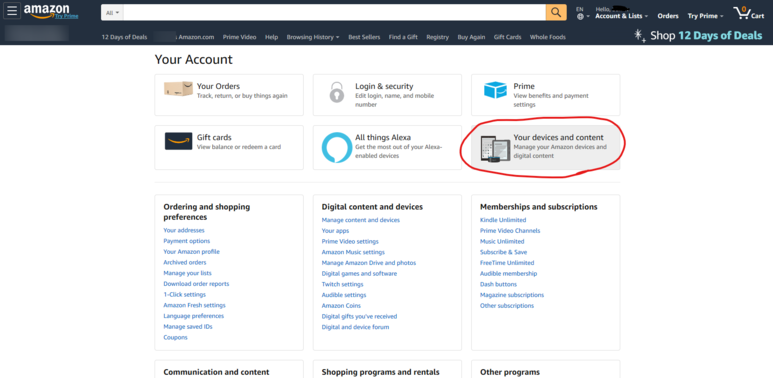773x378 pixels.
Task: Open Magazine subscriptions link
Action: (x=512, y=295)
